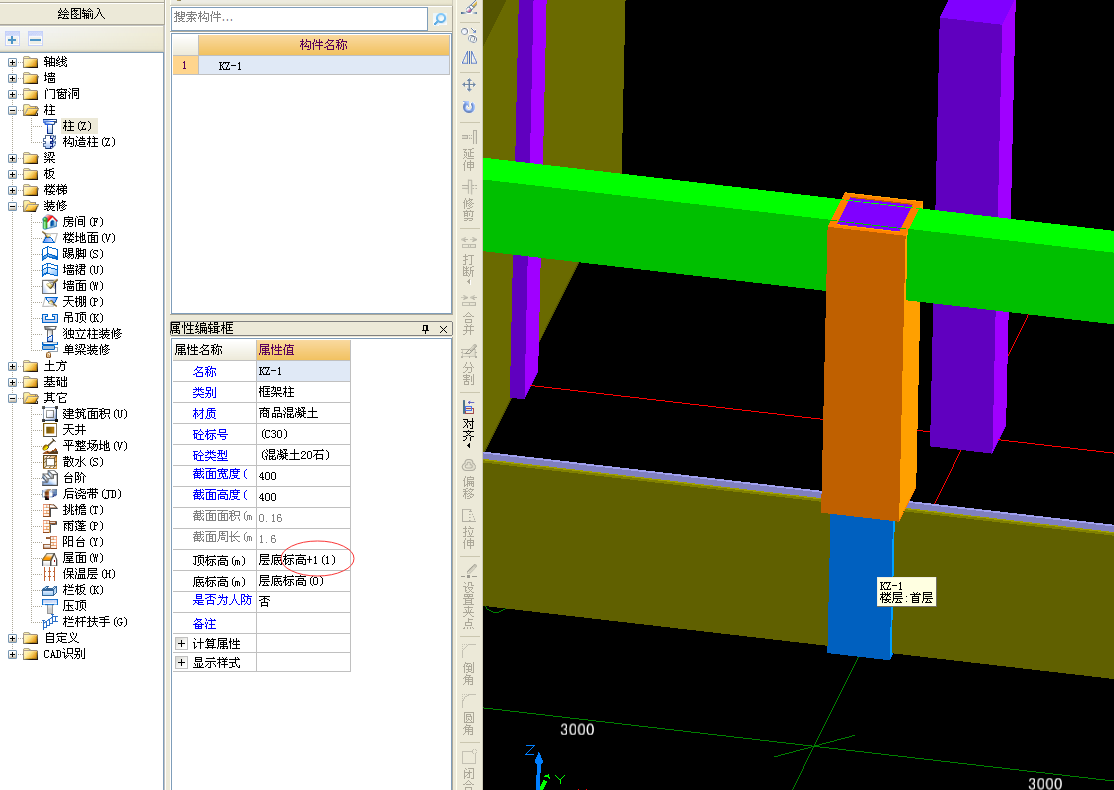The height and width of the screenshot is (790, 1114).
Task: Click the 截面宽度 value 400
Action: click(303, 476)
